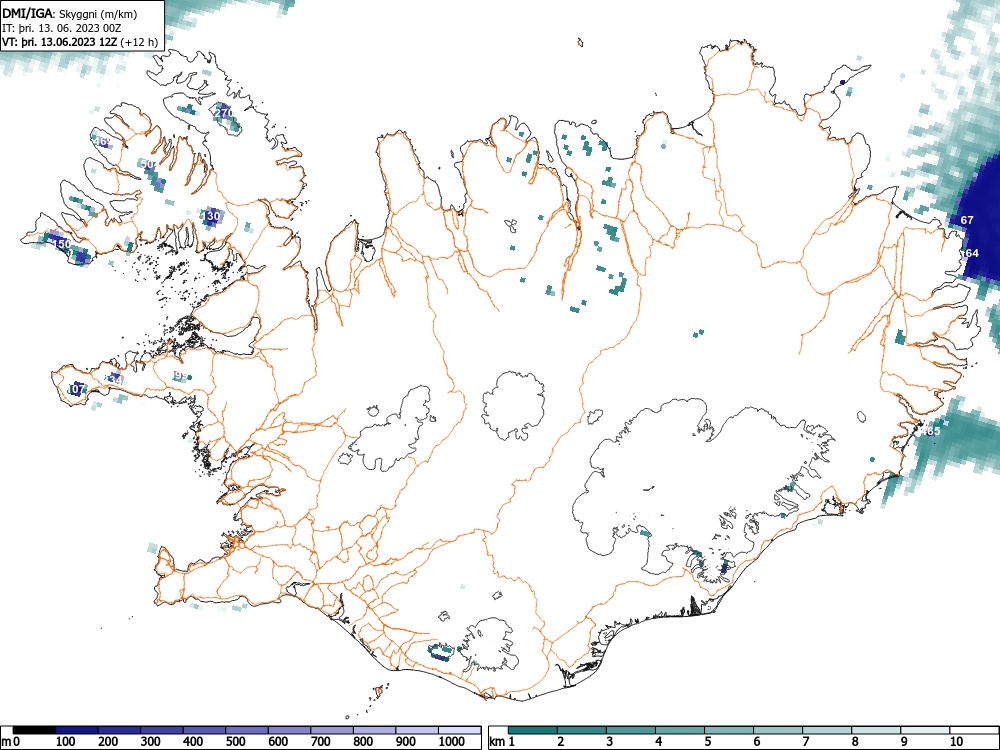This screenshot has height=750, width=1000.
Task: Click the 107 visibility label on Snæfellsnes
Action: point(77,388)
